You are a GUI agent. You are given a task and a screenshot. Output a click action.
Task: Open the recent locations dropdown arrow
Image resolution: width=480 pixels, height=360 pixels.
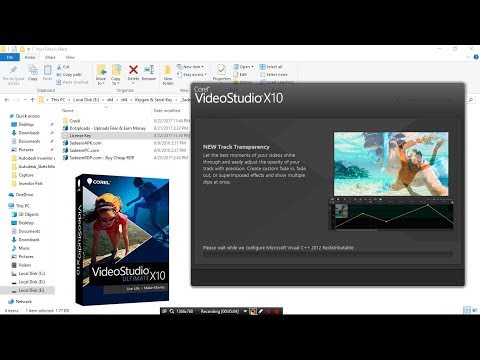click(24, 100)
